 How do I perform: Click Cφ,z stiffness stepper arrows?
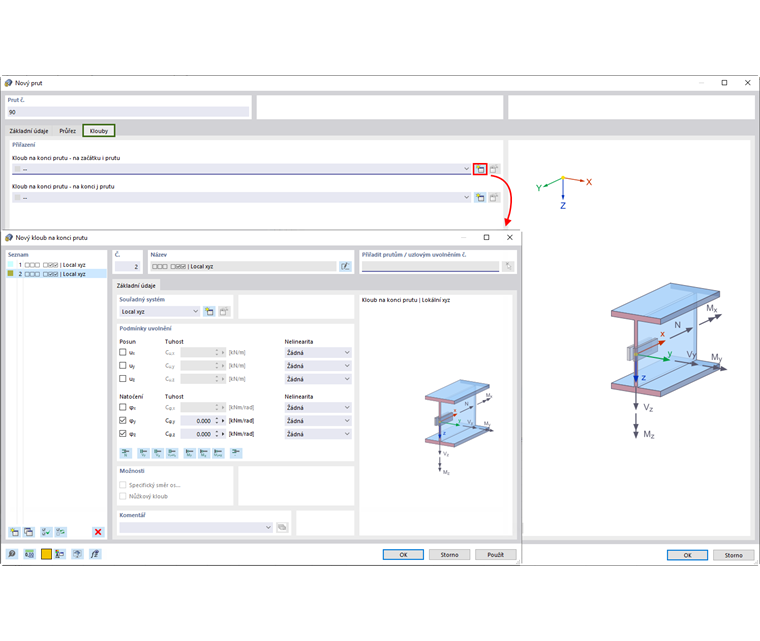pyautogui.click(x=217, y=434)
